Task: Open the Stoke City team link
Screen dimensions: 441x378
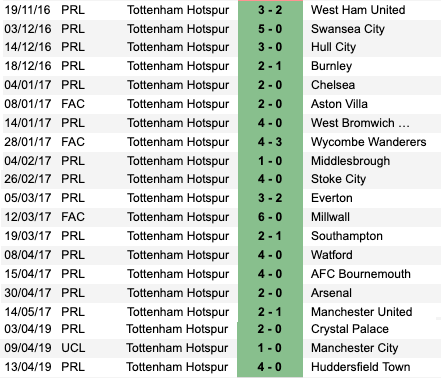Action: coord(338,179)
